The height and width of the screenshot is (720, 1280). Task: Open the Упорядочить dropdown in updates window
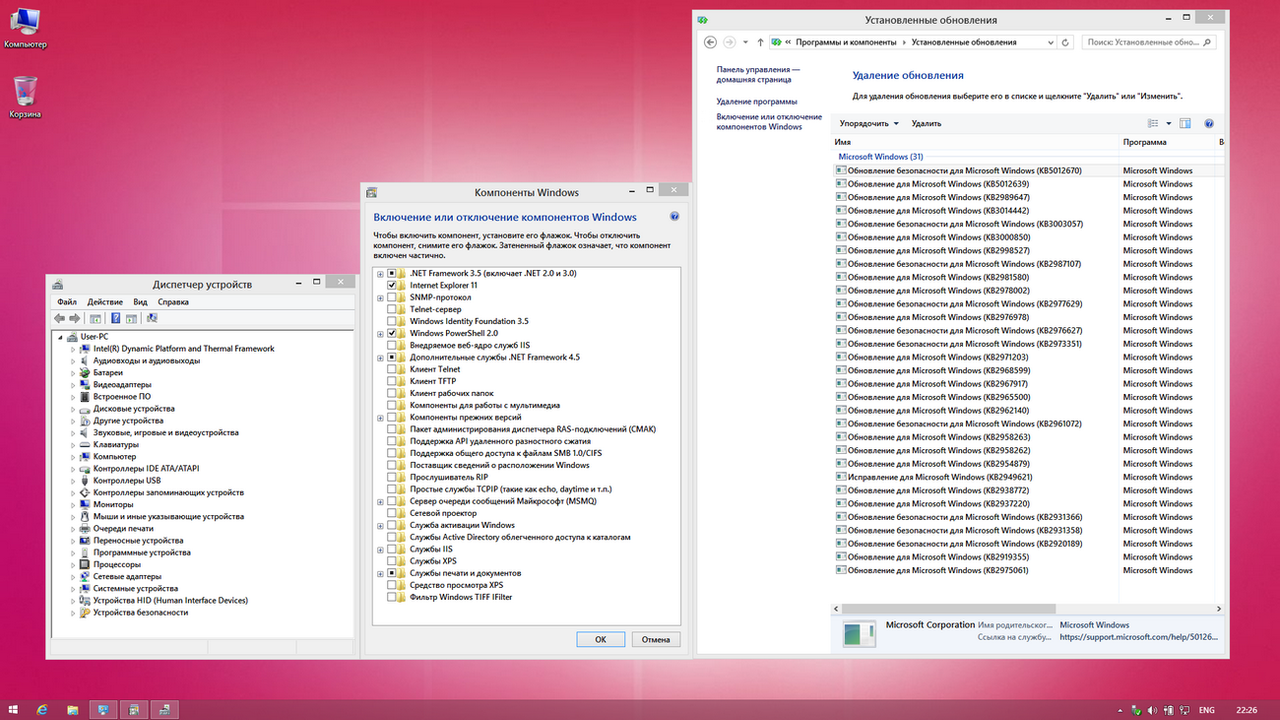(869, 123)
